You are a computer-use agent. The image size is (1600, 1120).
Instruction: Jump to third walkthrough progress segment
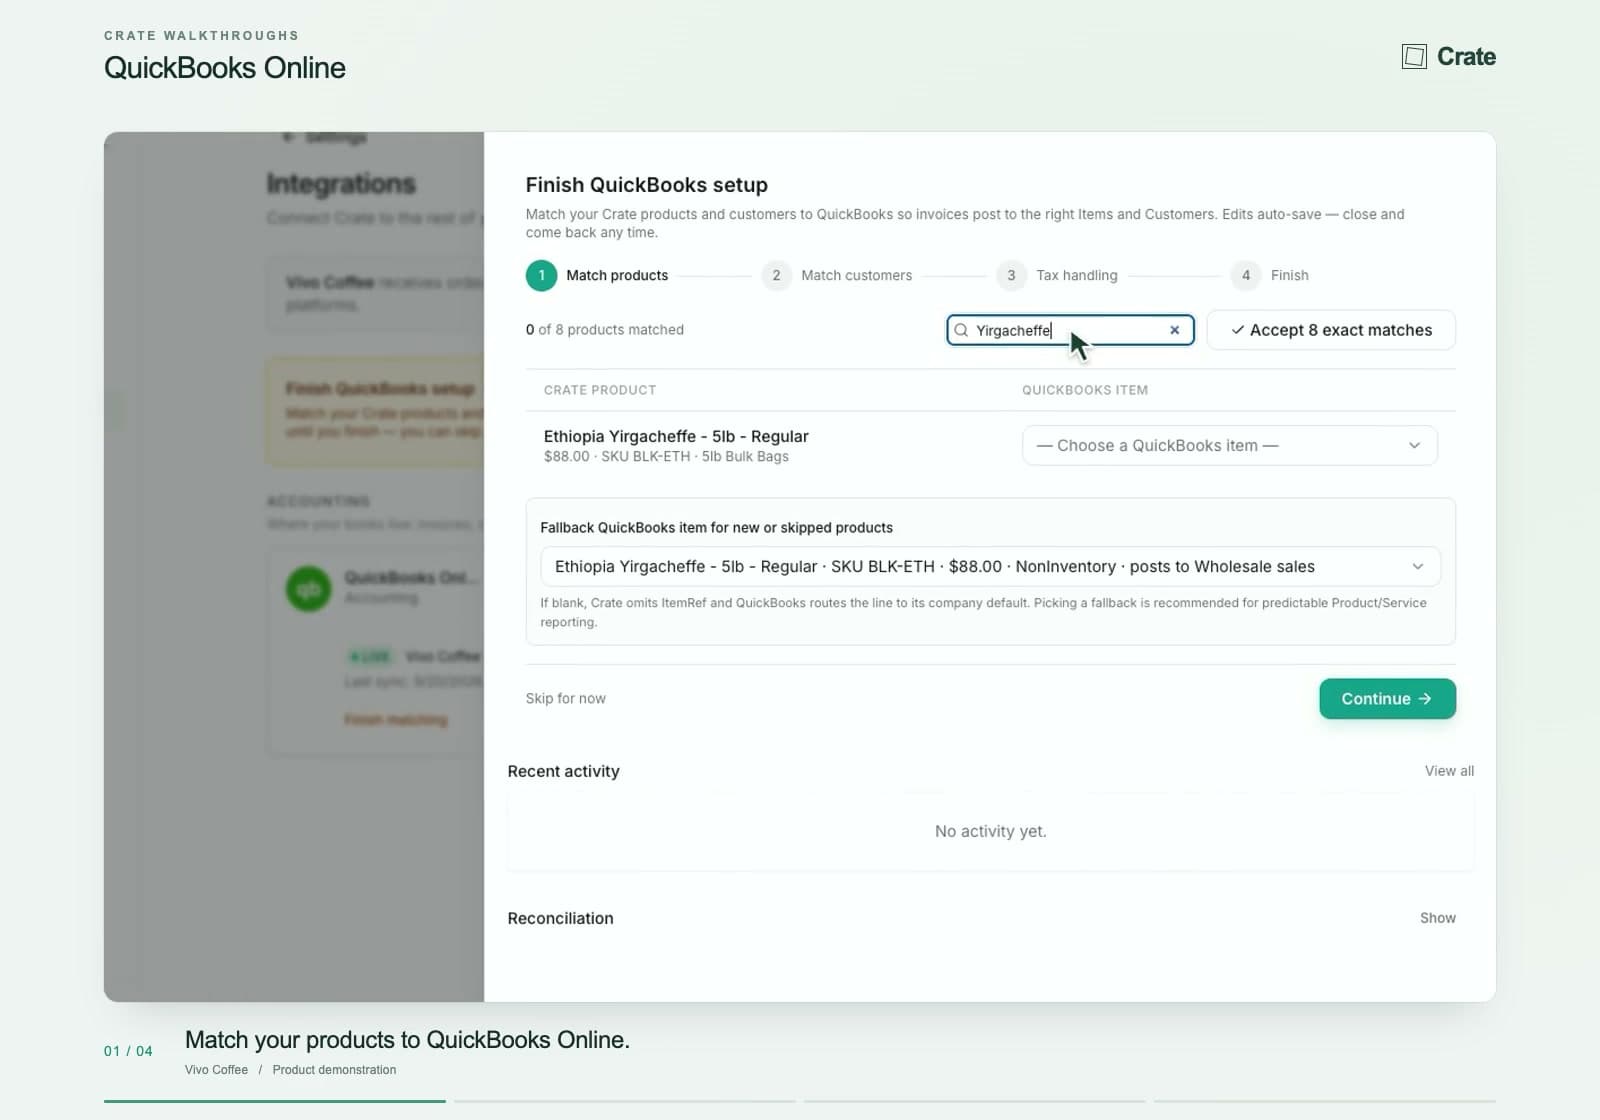[x=975, y=1101]
